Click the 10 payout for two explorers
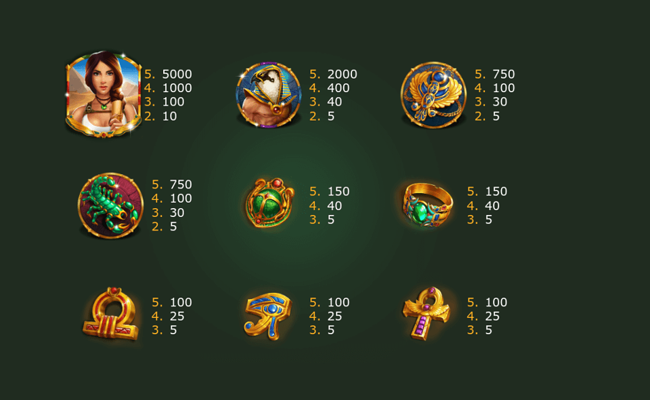 170,116
